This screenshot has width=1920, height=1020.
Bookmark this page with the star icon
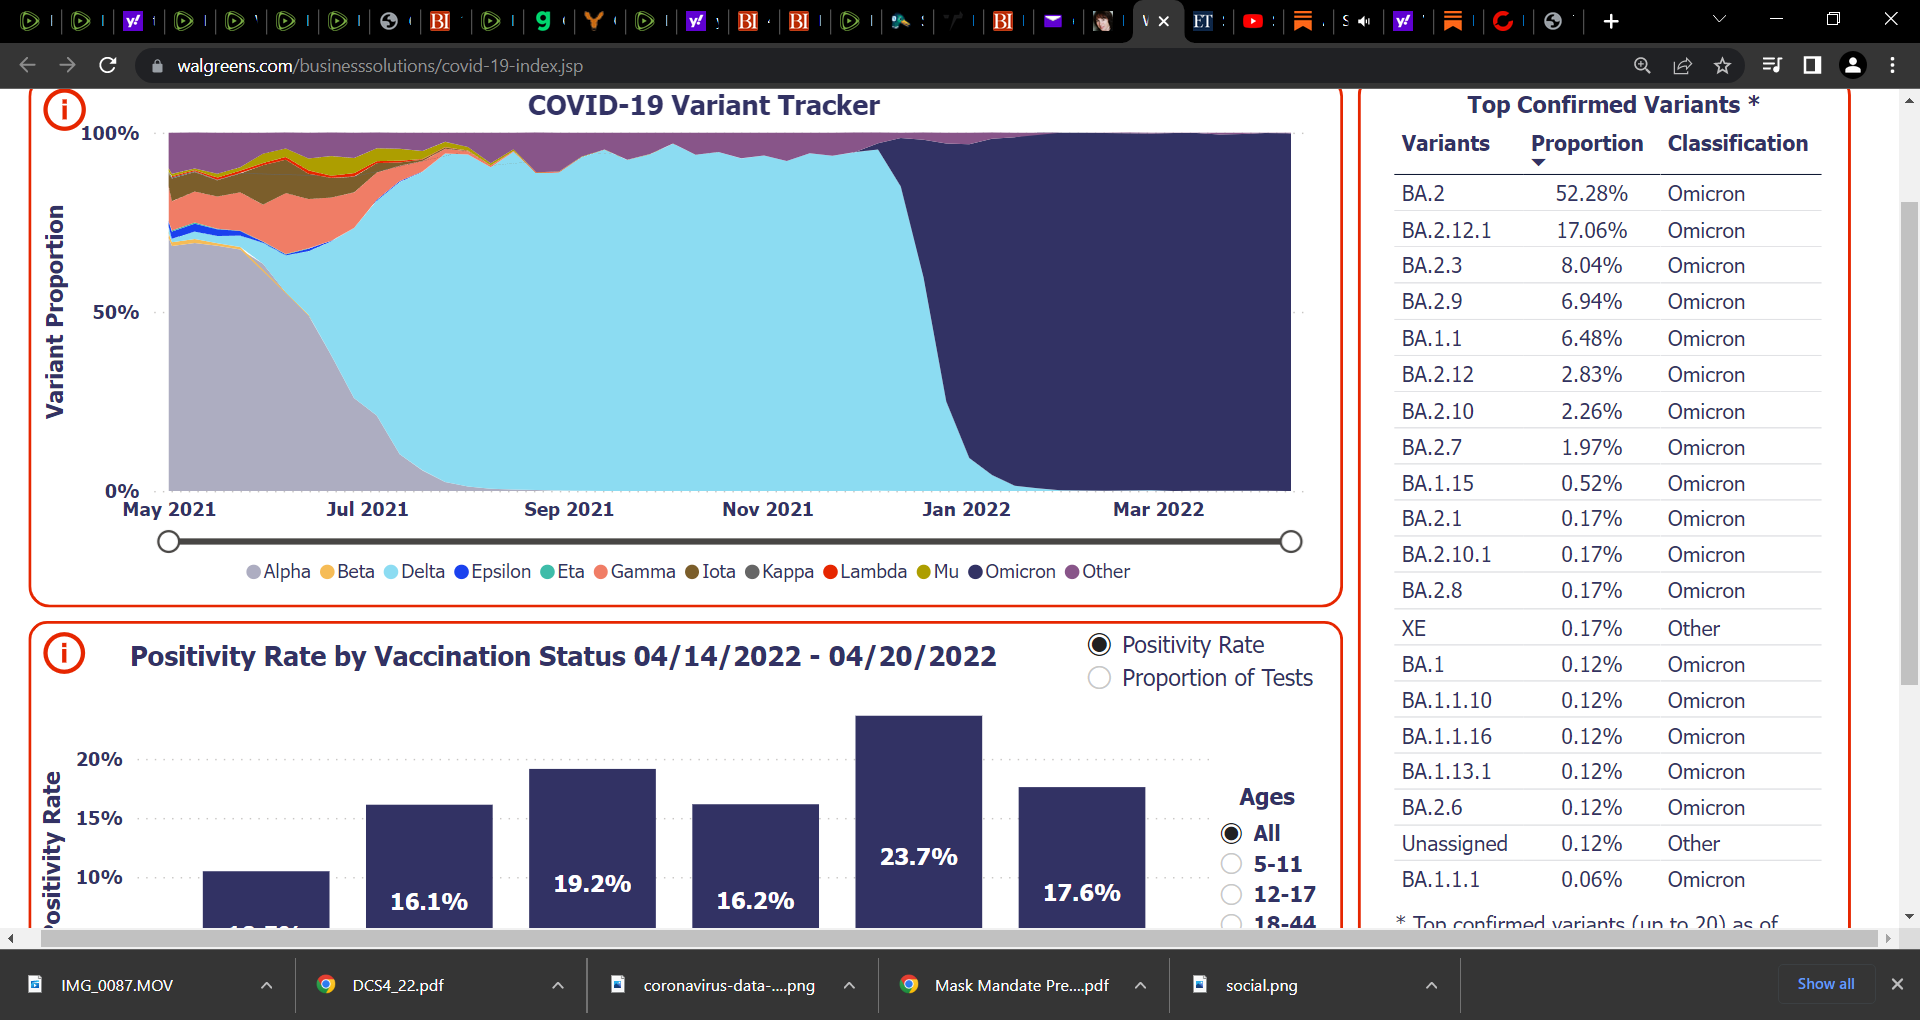(1722, 65)
